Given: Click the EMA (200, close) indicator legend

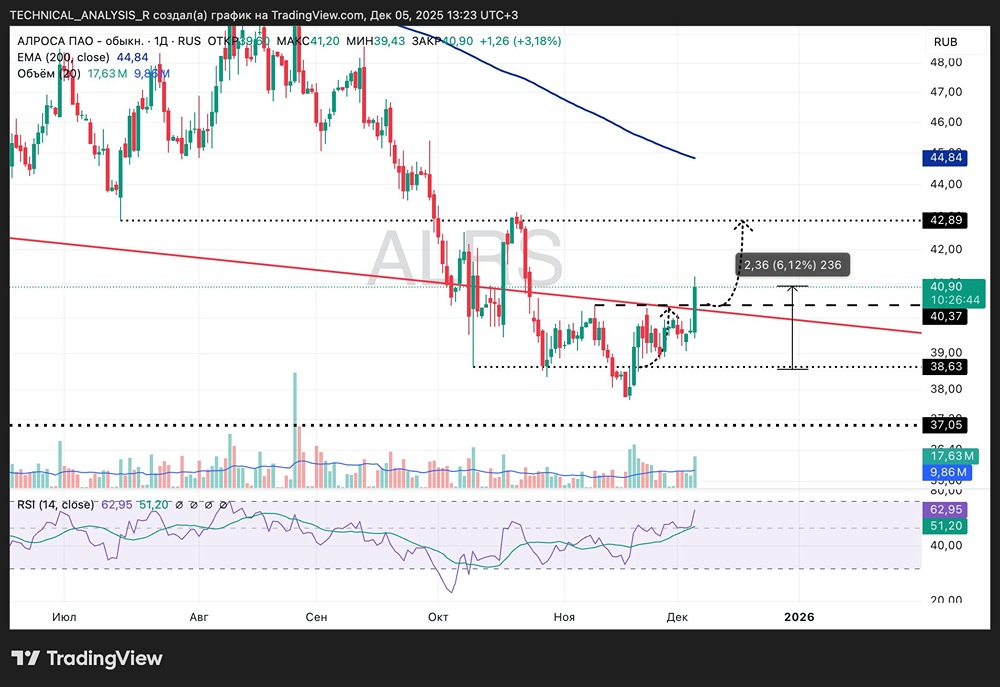Looking at the screenshot, I should point(61,57).
